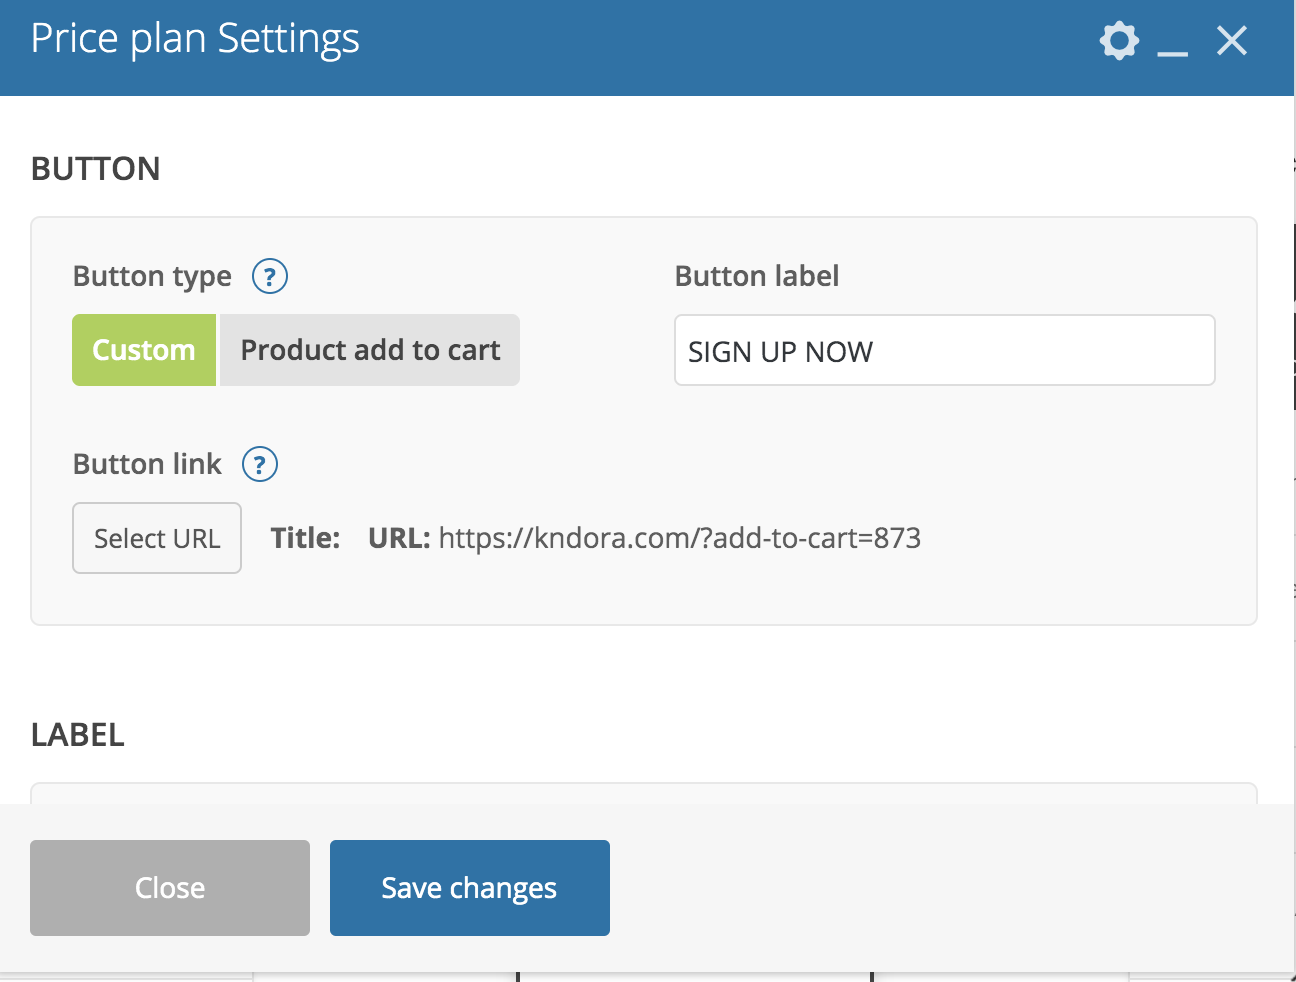Viewport: 1296px width, 982px height.
Task: Click the bold Title: text
Action: [x=305, y=538]
